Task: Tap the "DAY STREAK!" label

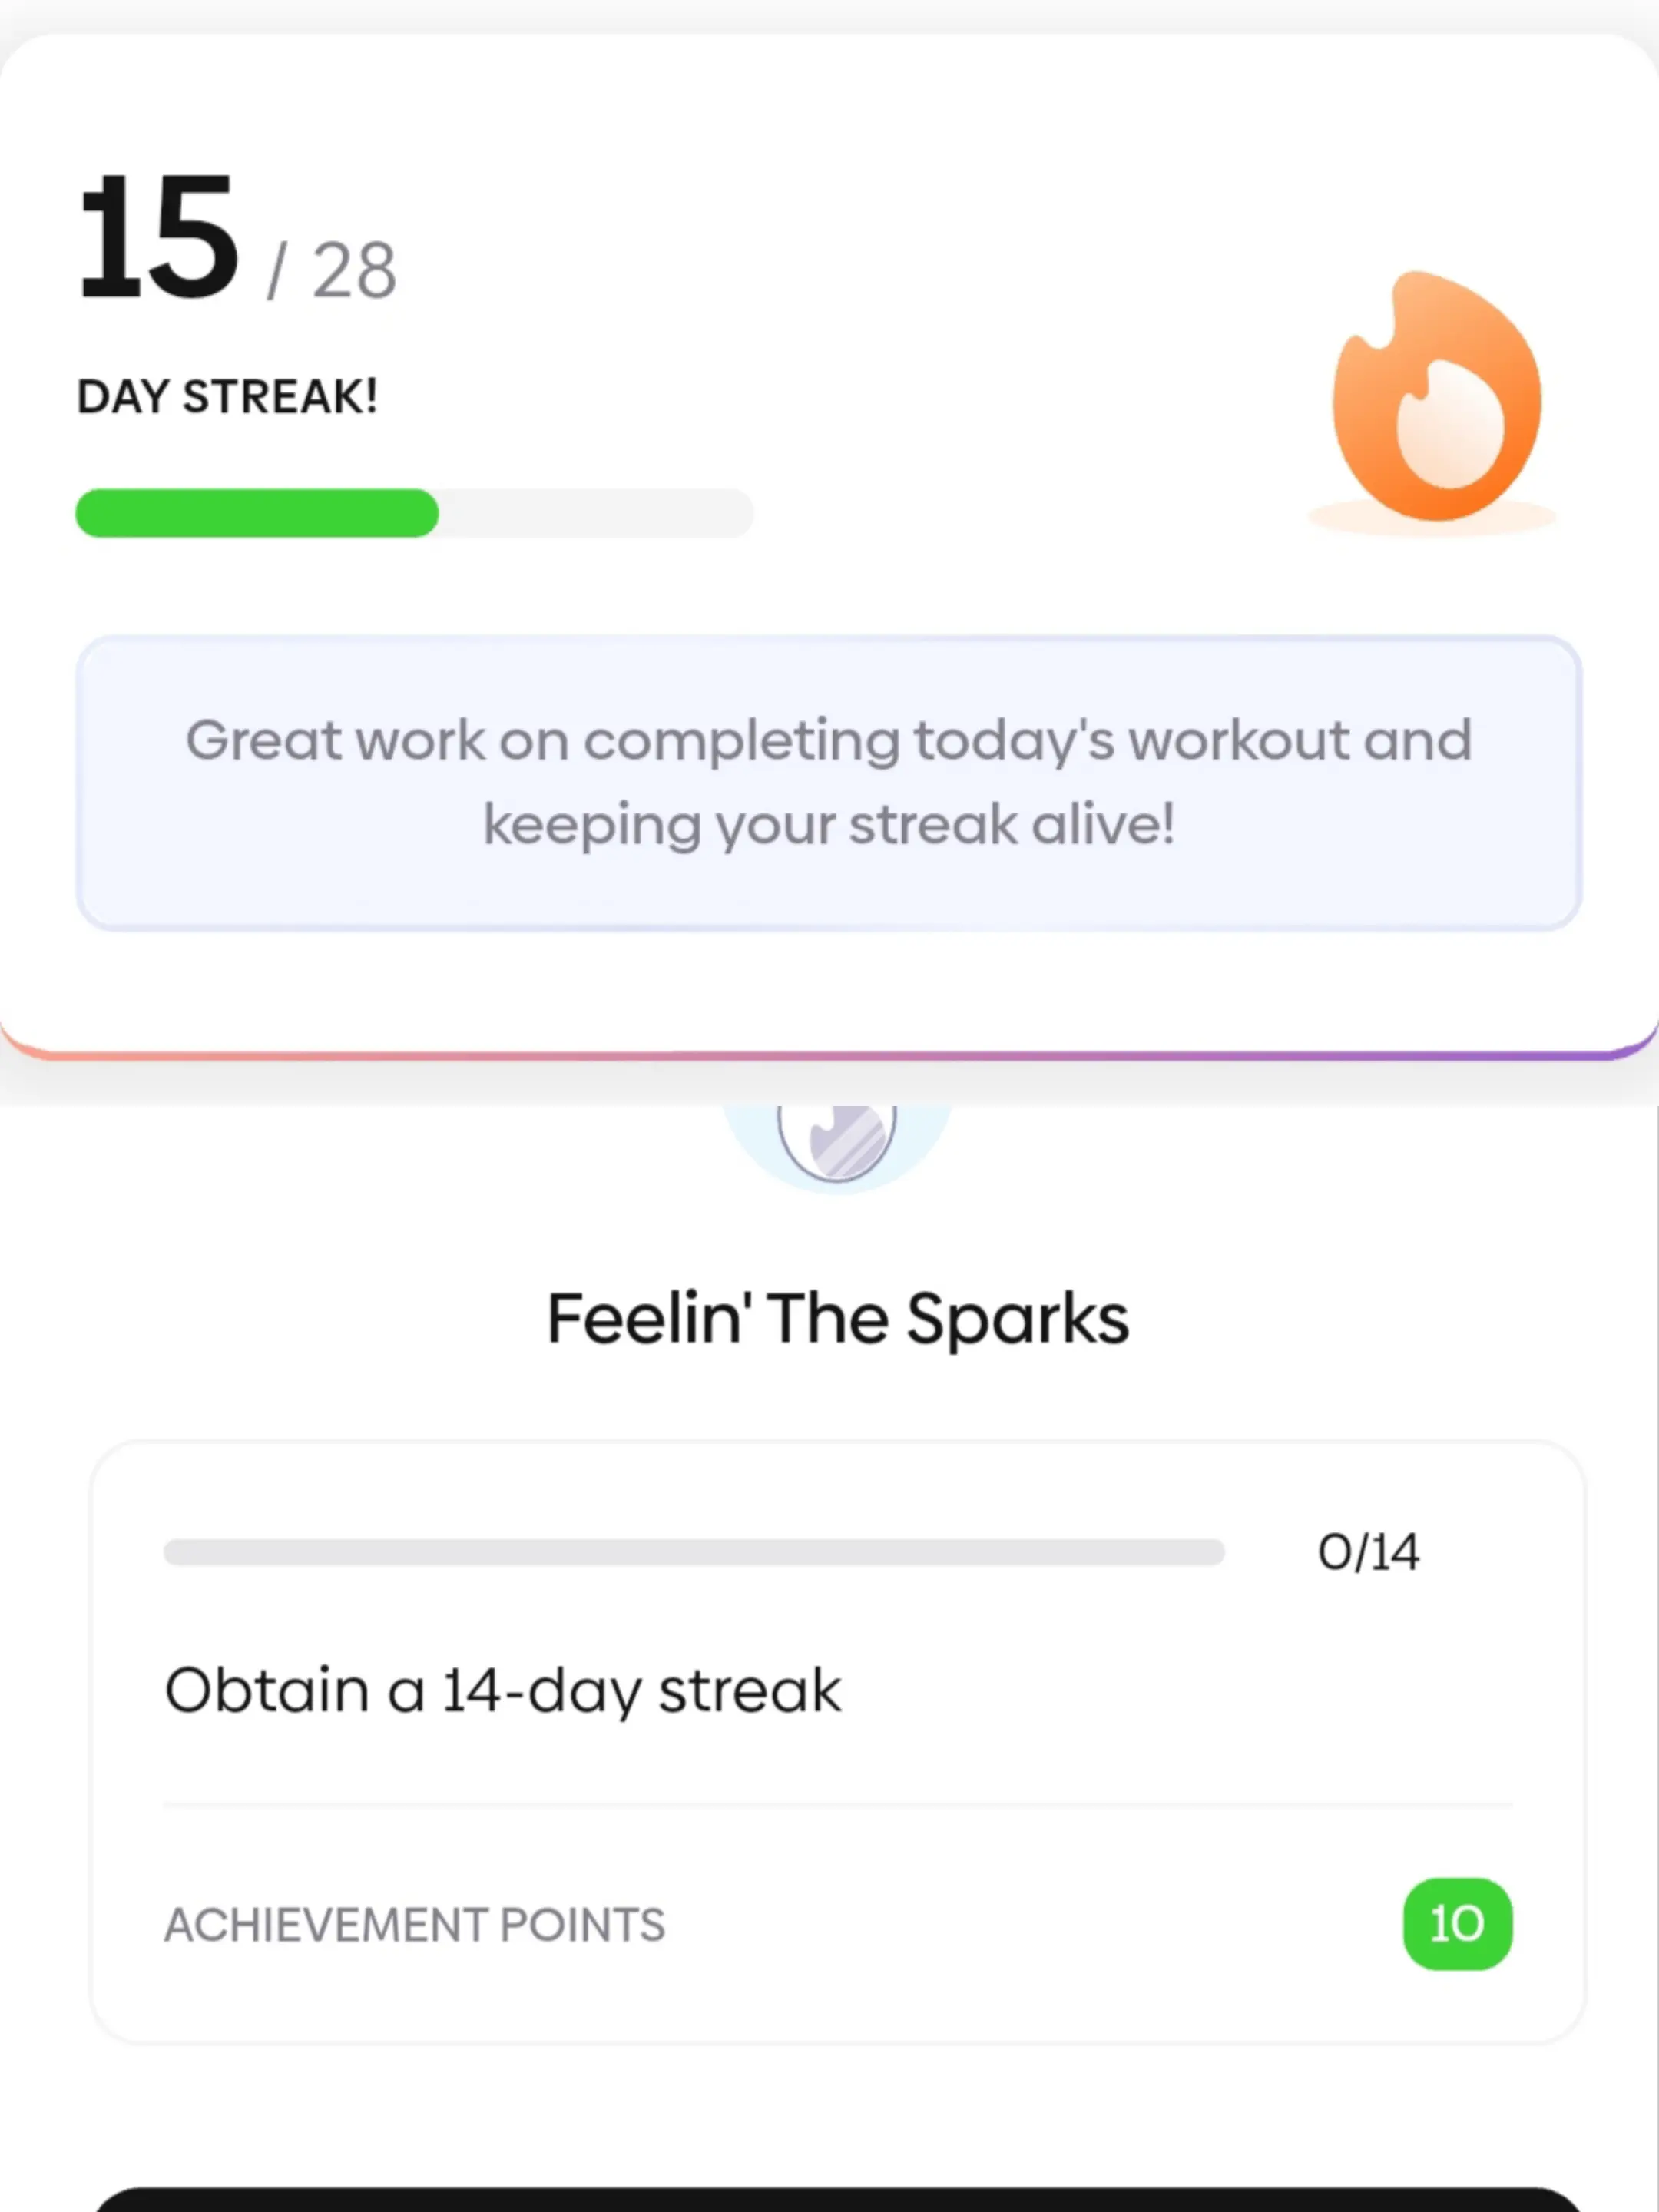Action: coord(227,397)
